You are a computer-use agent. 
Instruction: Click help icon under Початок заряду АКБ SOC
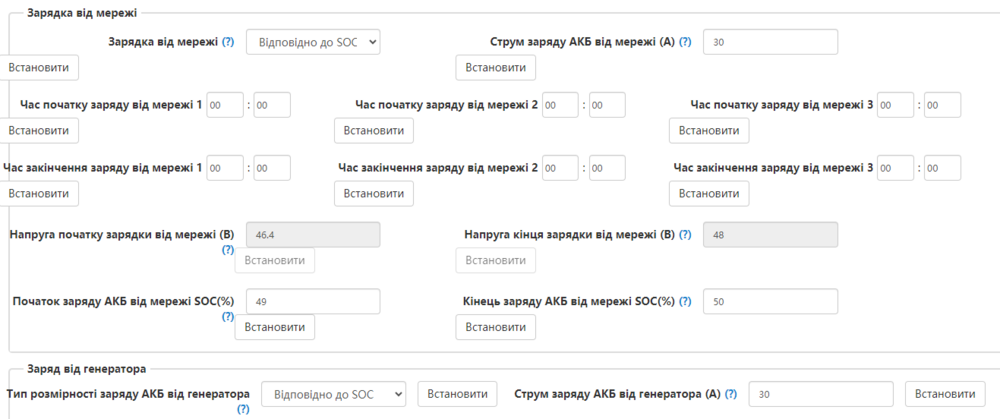point(228,316)
